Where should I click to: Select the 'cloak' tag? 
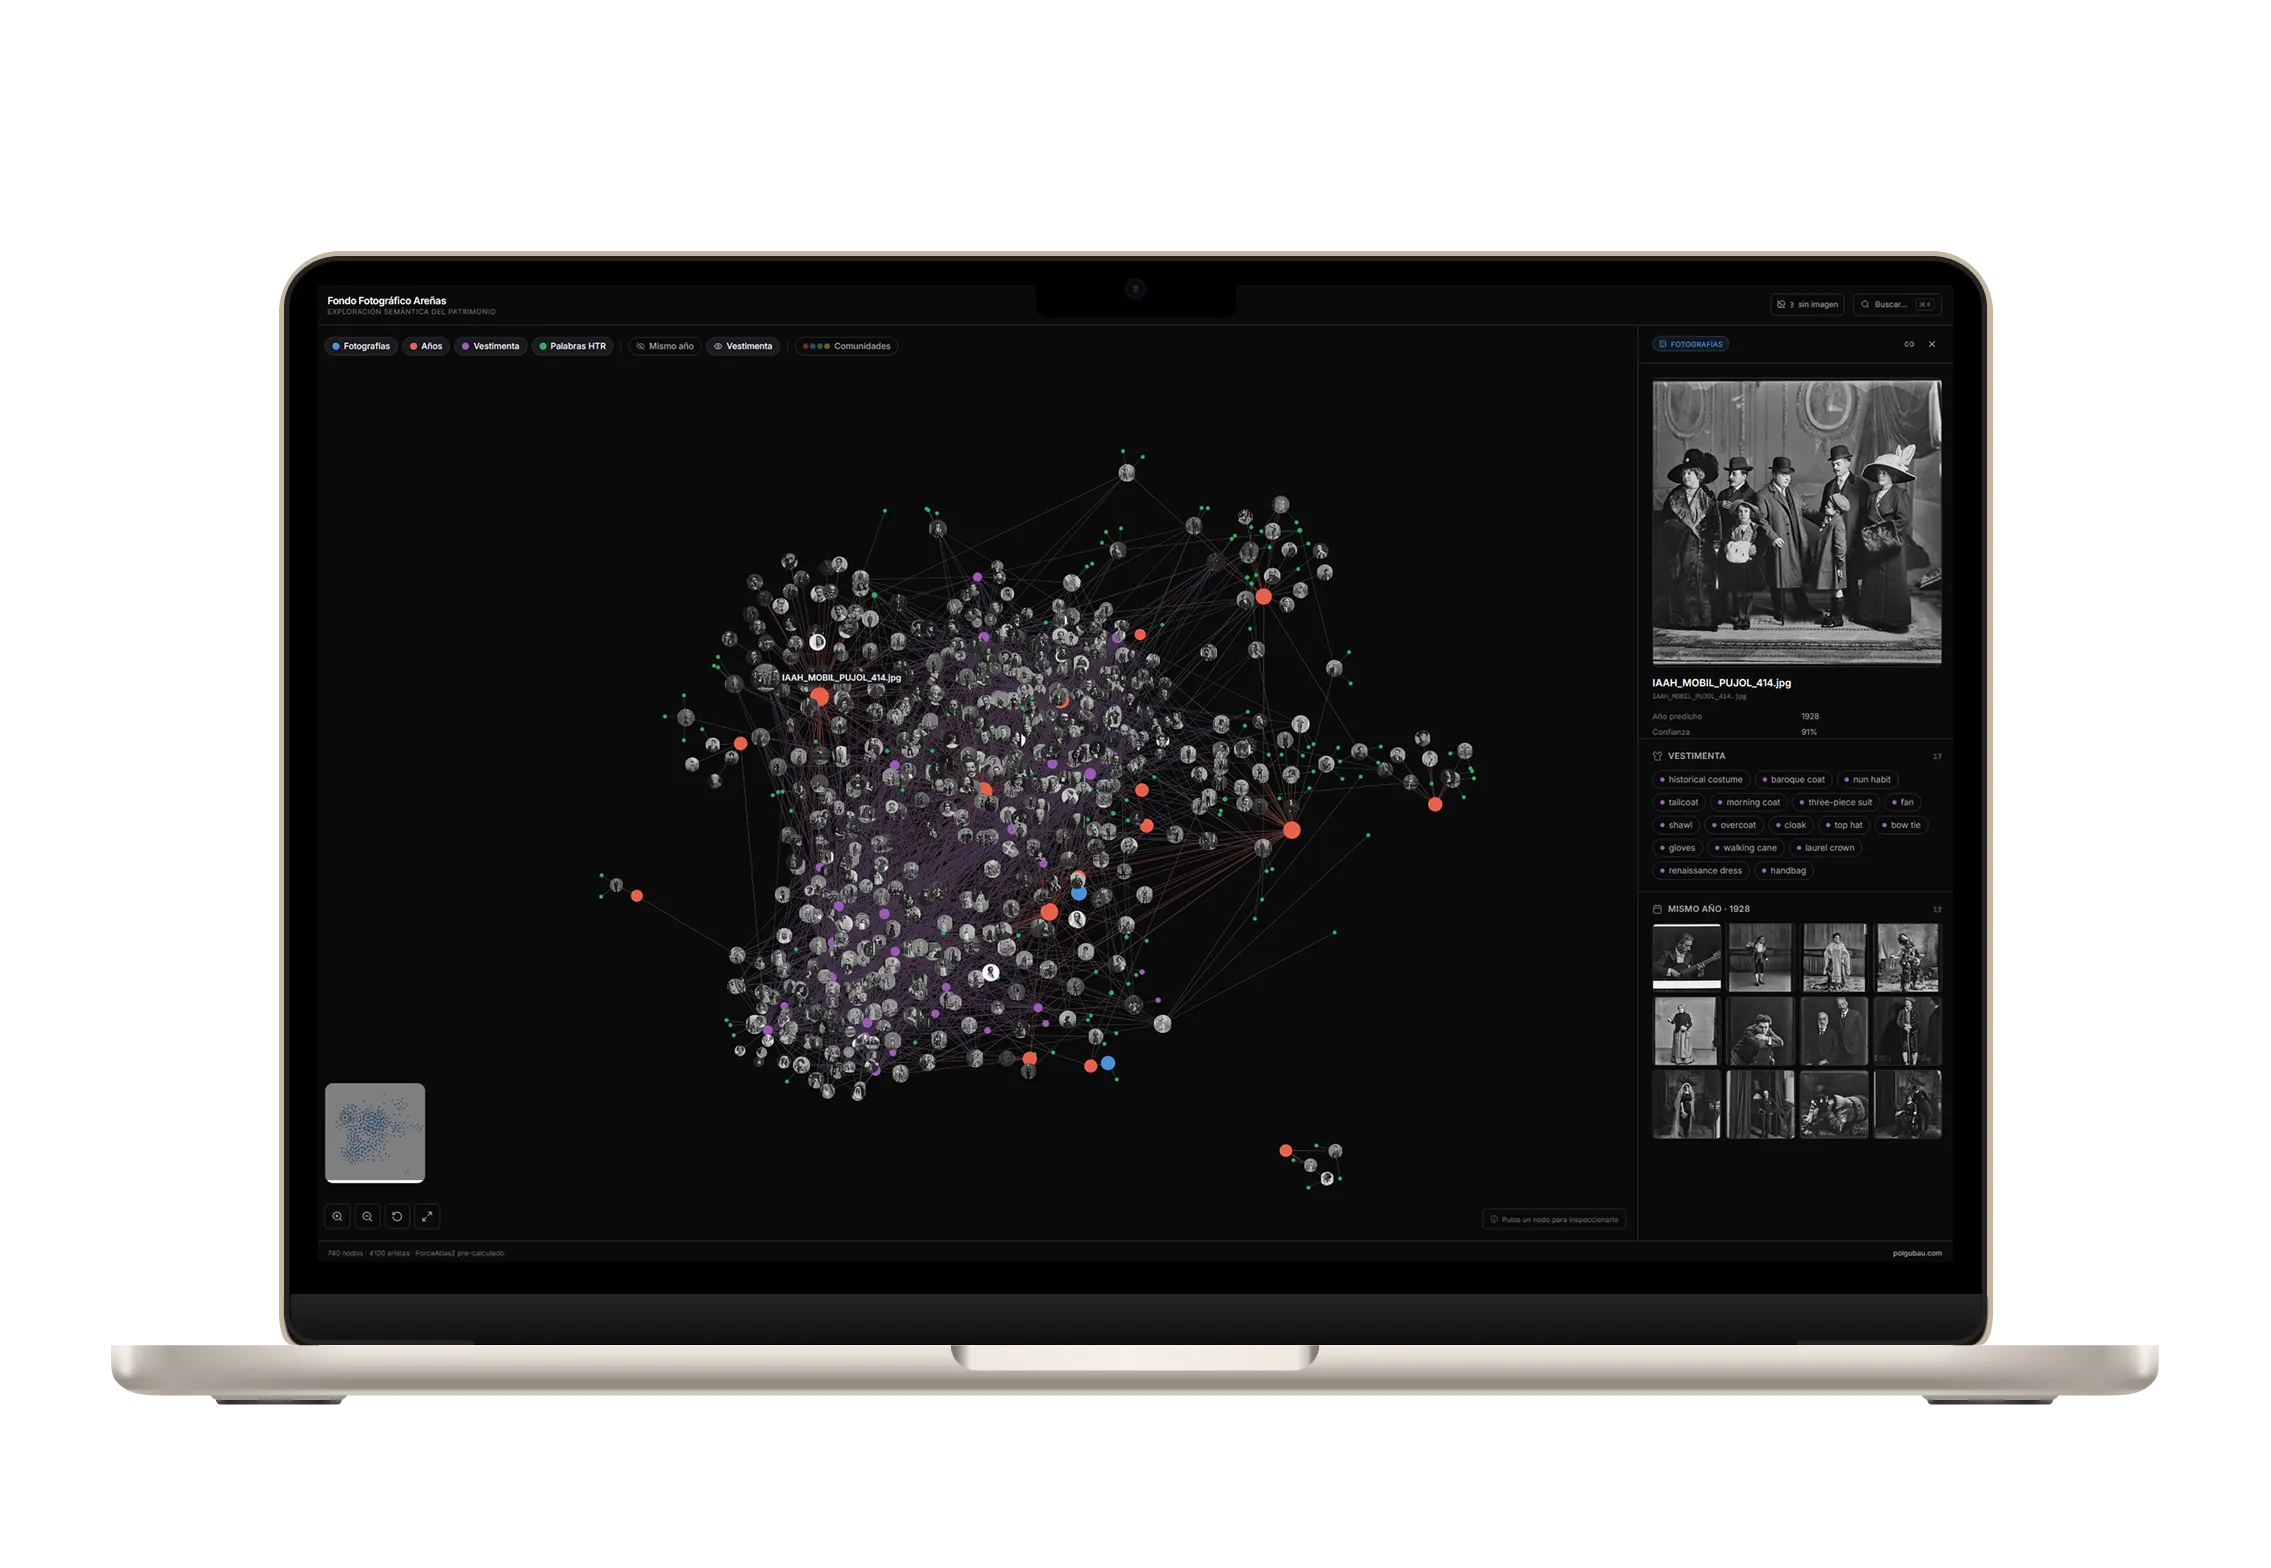pyautogui.click(x=1790, y=825)
